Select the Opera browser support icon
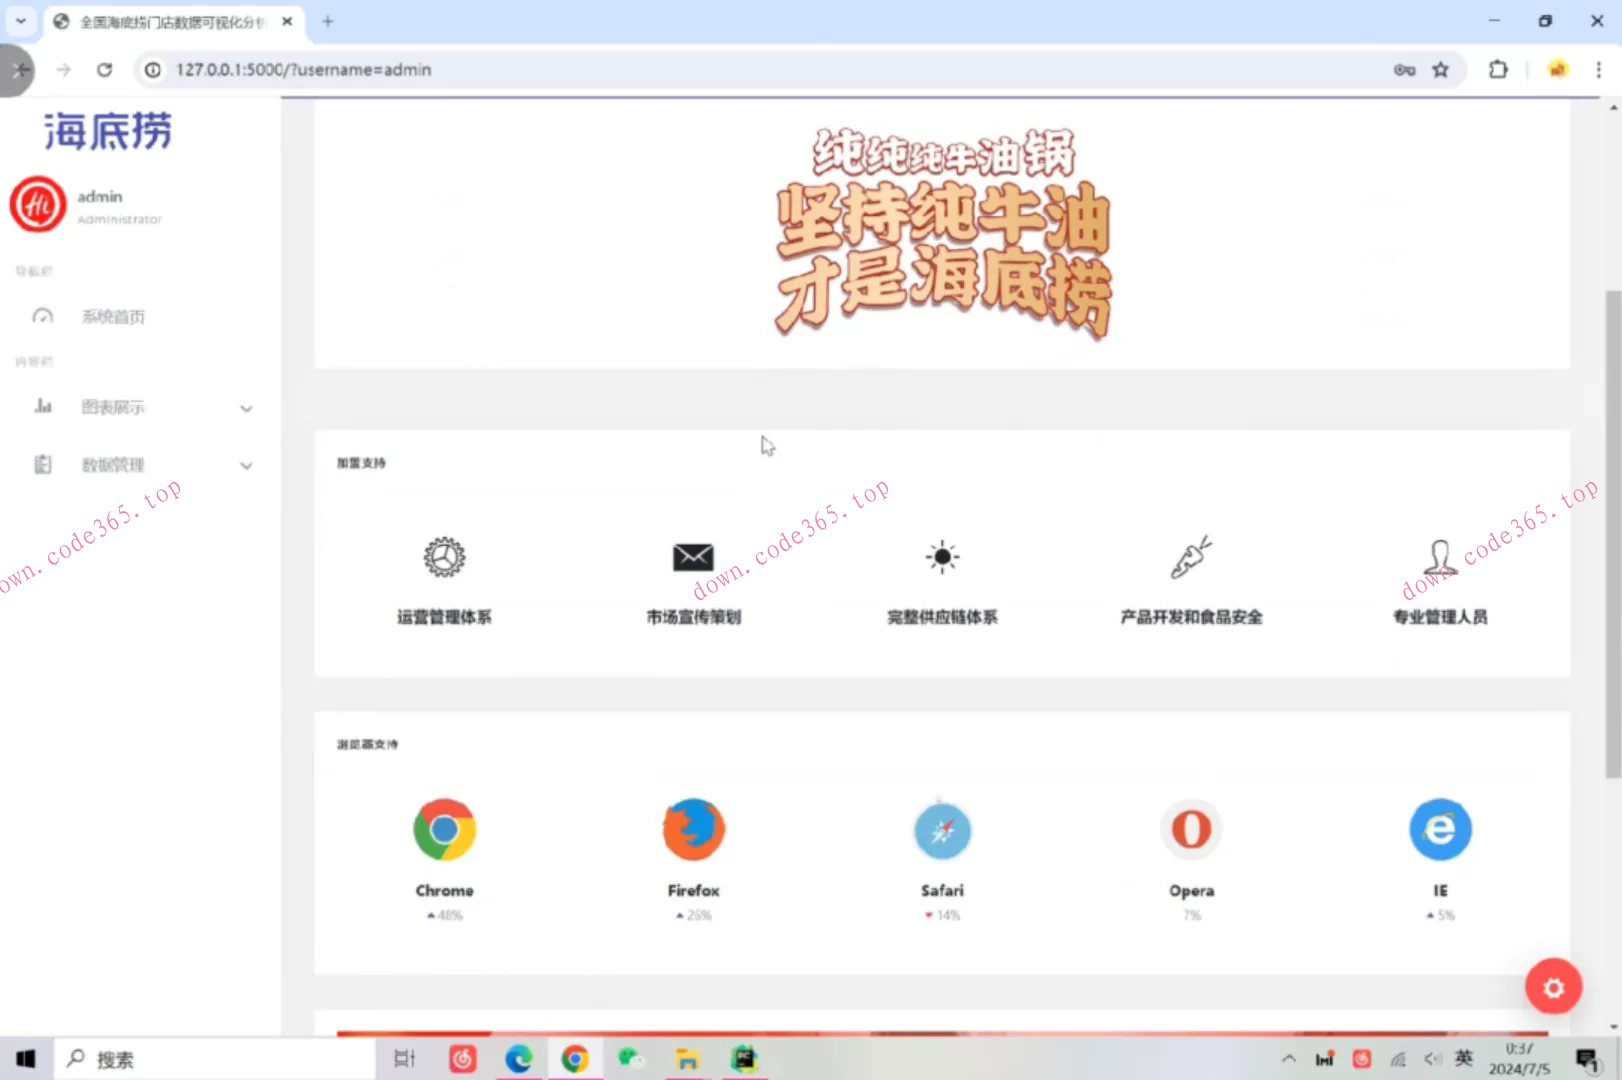Viewport: 1622px width, 1080px height. click(1190, 829)
